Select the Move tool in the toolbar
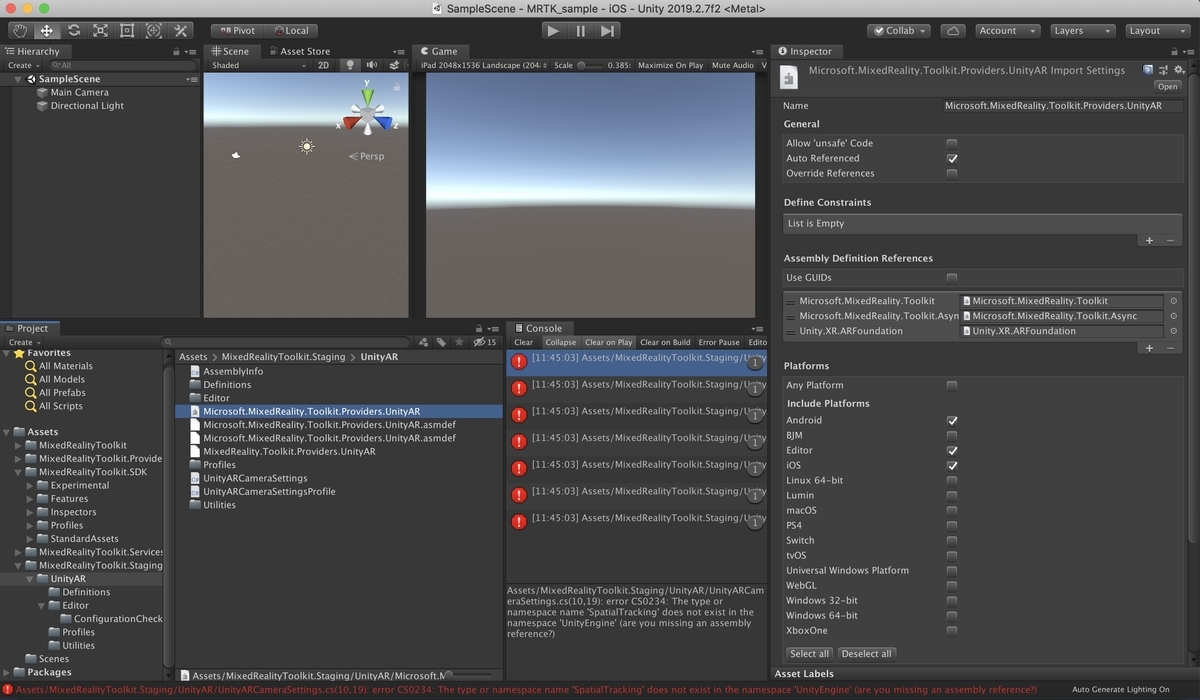Image resolution: width=1200 pixels, height=700 pixels. pyautogui.click(x=47, y=31)
